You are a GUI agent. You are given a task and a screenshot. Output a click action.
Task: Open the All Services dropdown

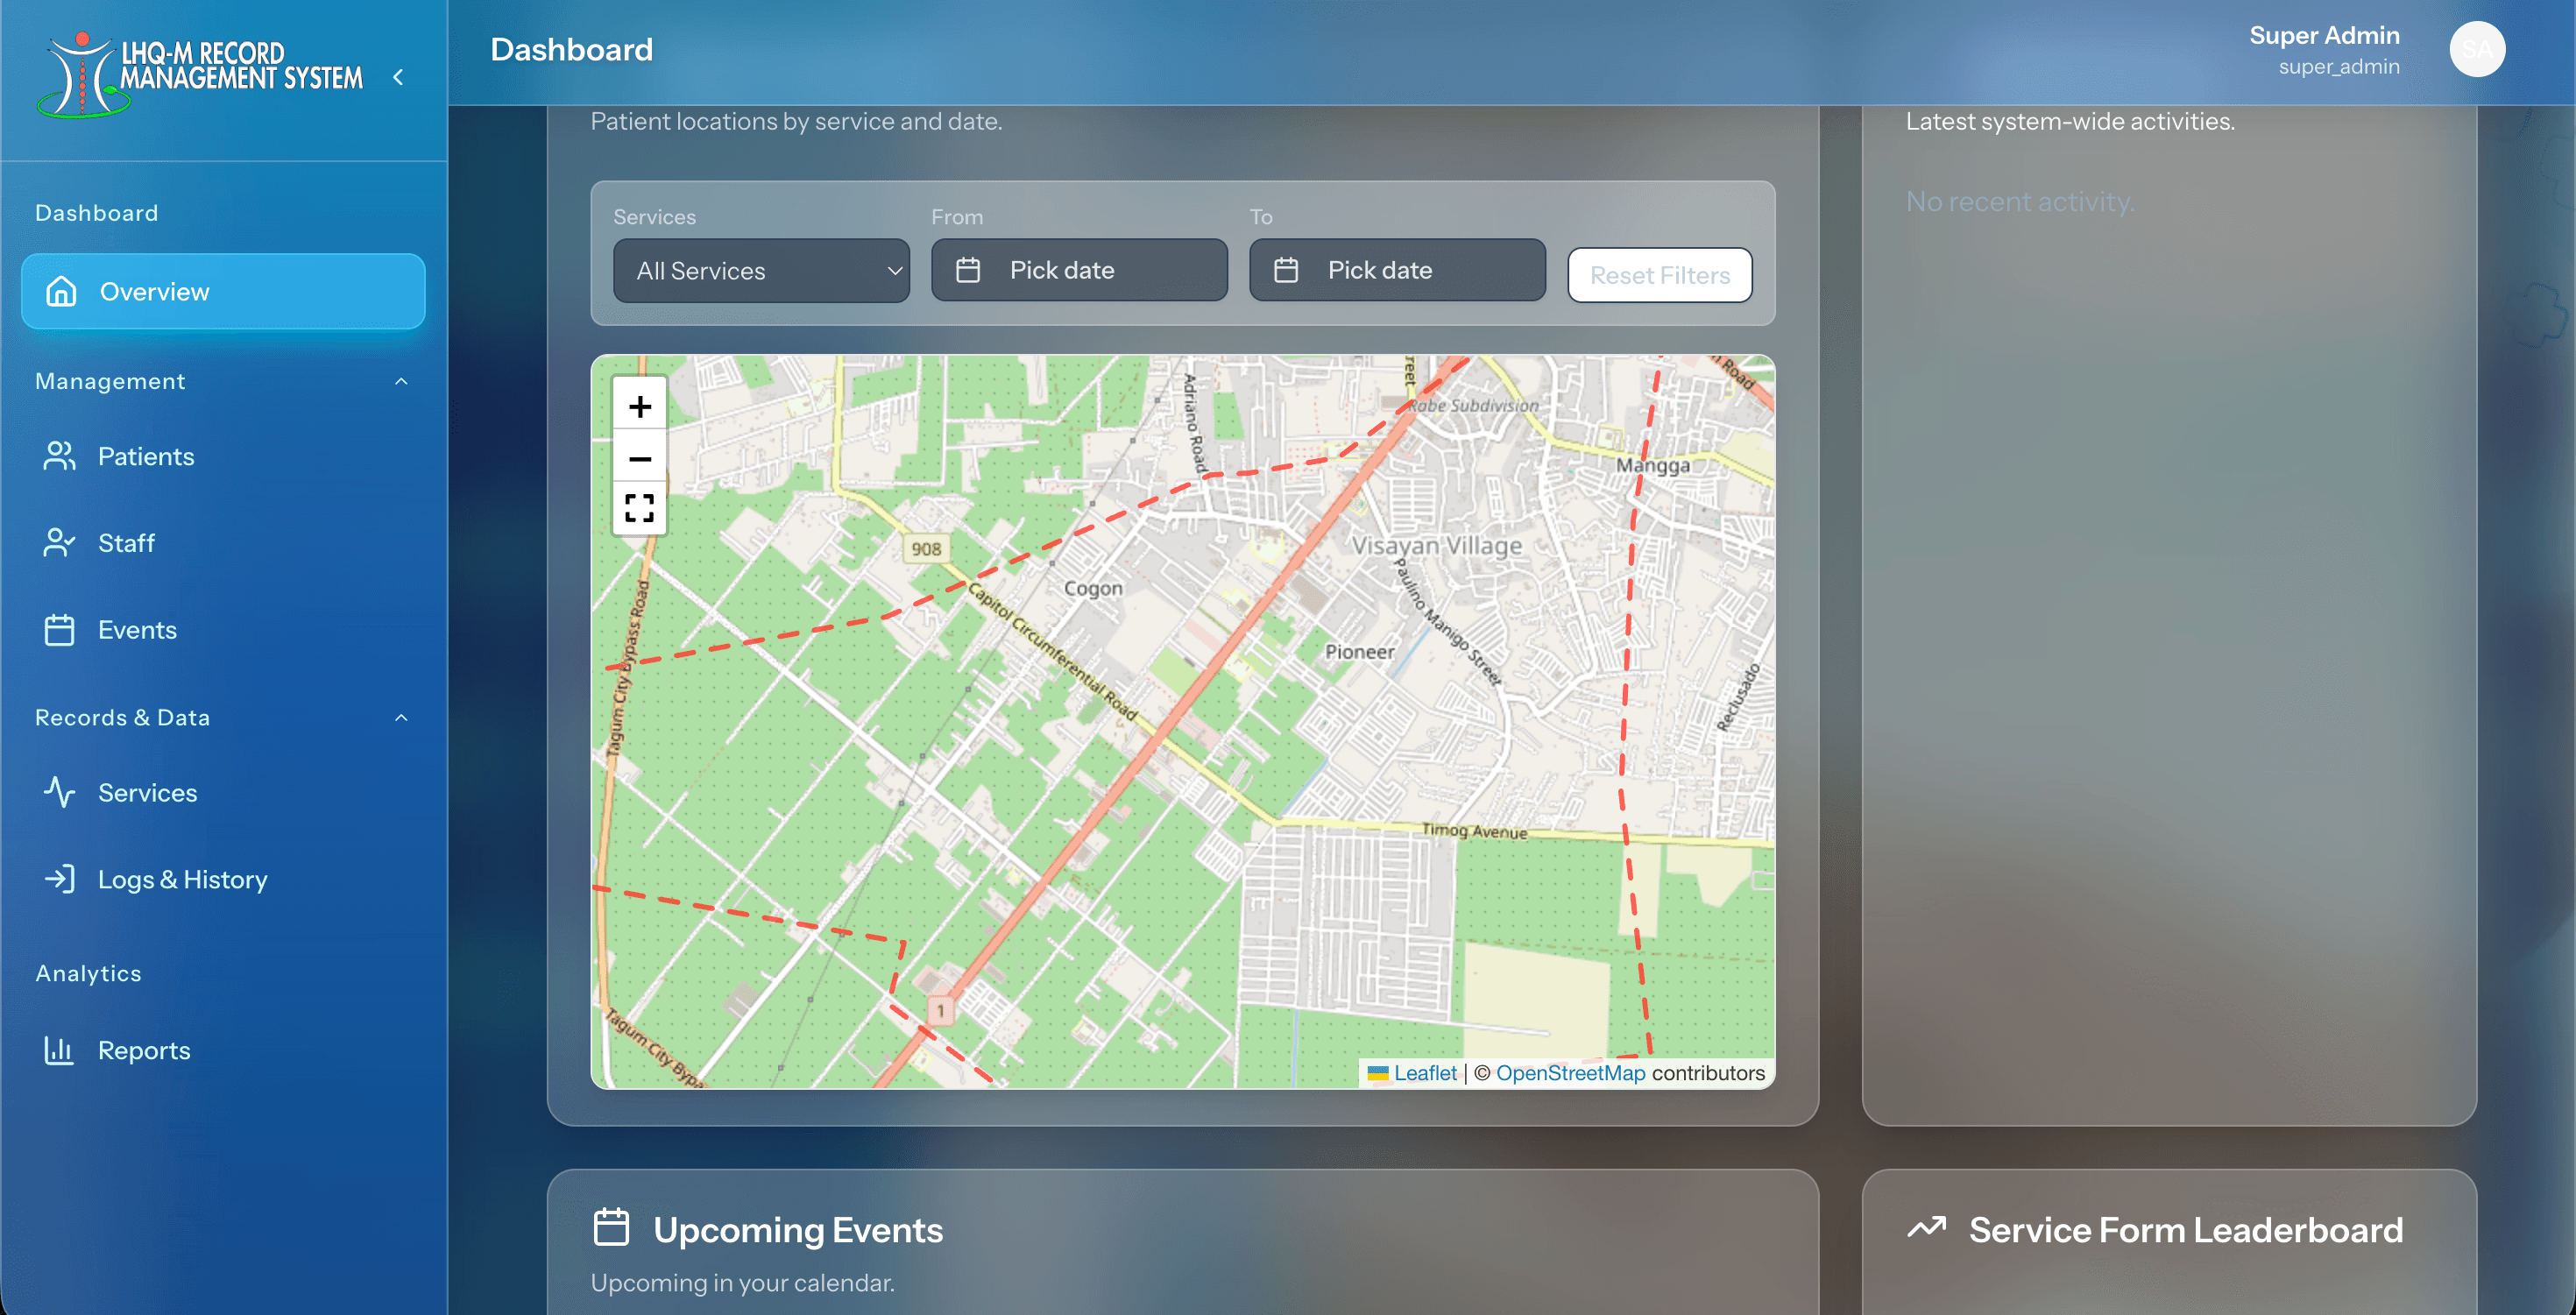pos(761,270)
